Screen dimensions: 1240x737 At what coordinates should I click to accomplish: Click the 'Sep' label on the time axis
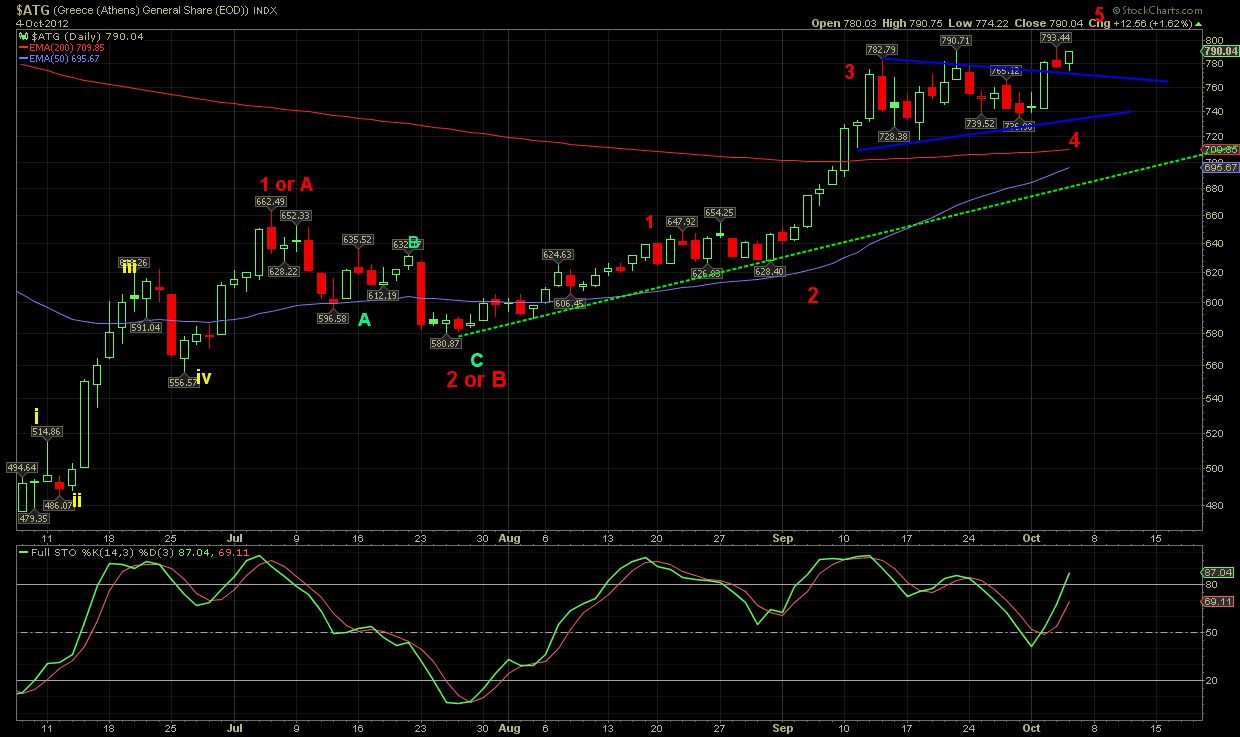point(783,537)
